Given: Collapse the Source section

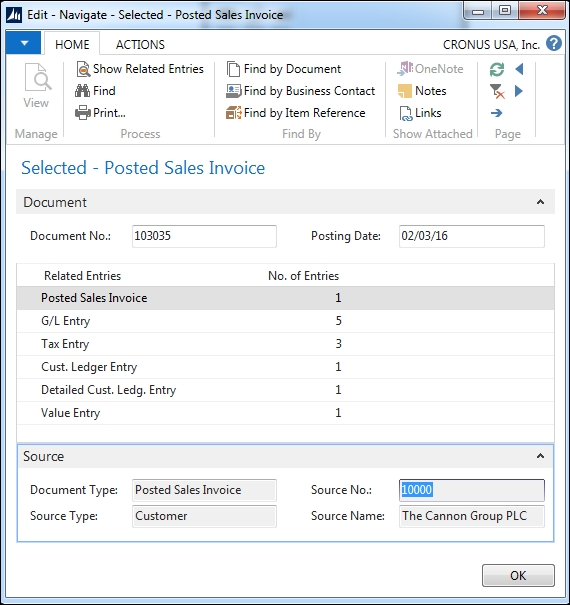Looking at the screenshot, I should point(540,456).
